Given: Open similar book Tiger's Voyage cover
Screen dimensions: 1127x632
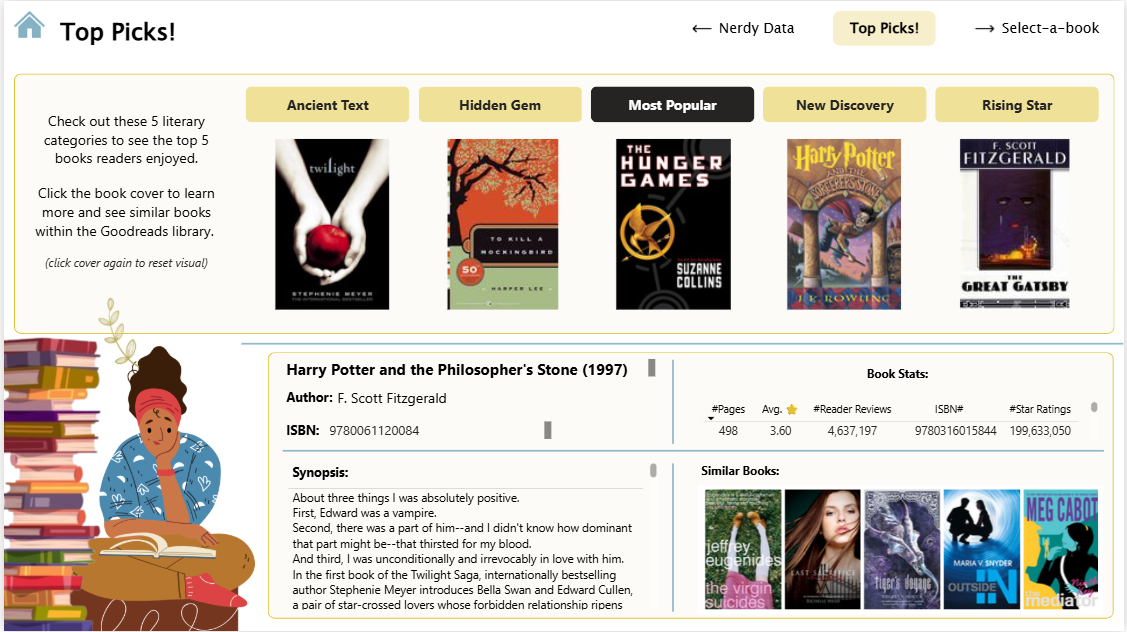Looking at the screenshot, I should click(902, 549).
